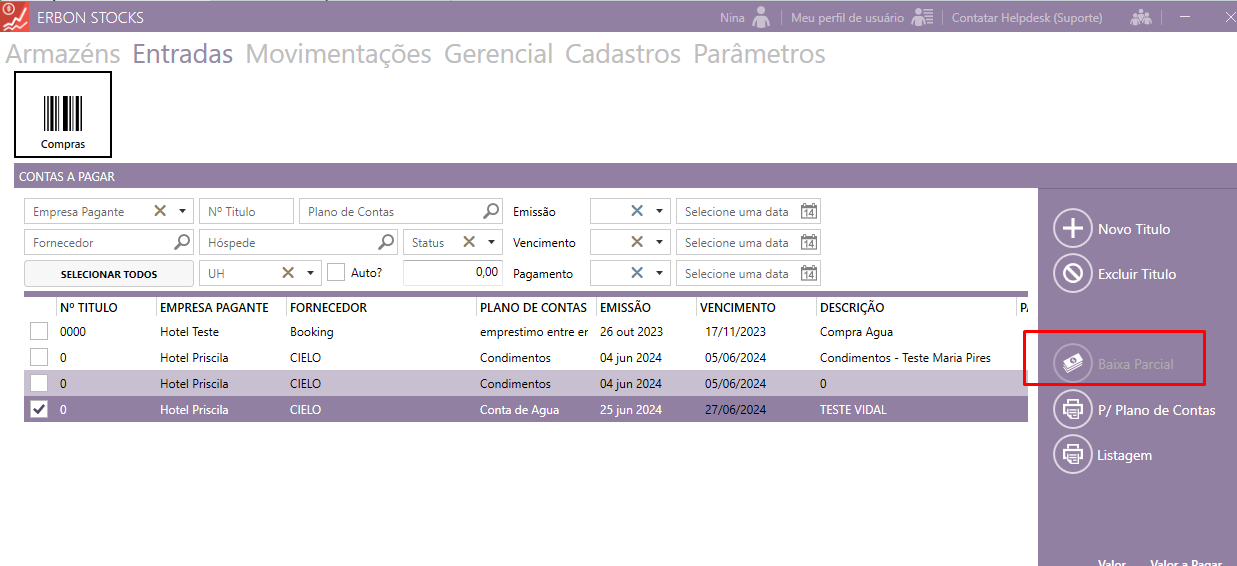1237x566 pixels.
Task: Expand the Status dropdown arrow
Action: [x=491, y=242]
